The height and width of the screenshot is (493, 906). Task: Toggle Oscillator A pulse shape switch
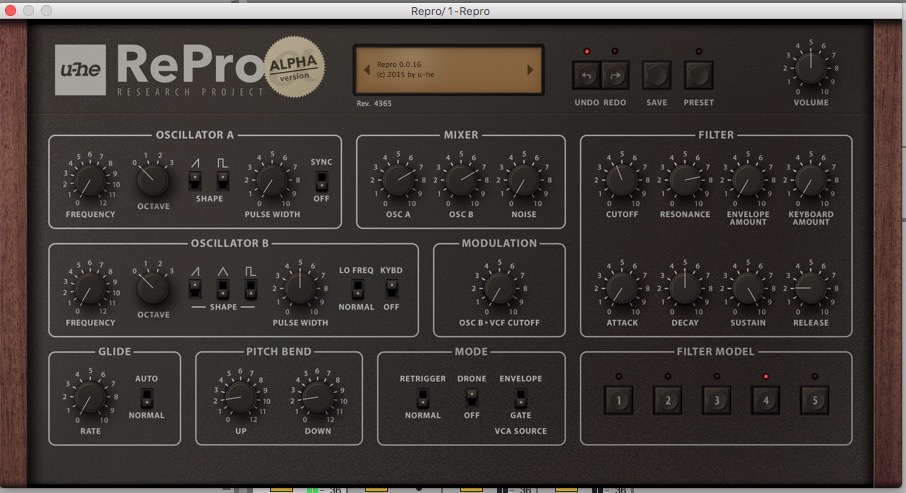(x=222, y=180)
